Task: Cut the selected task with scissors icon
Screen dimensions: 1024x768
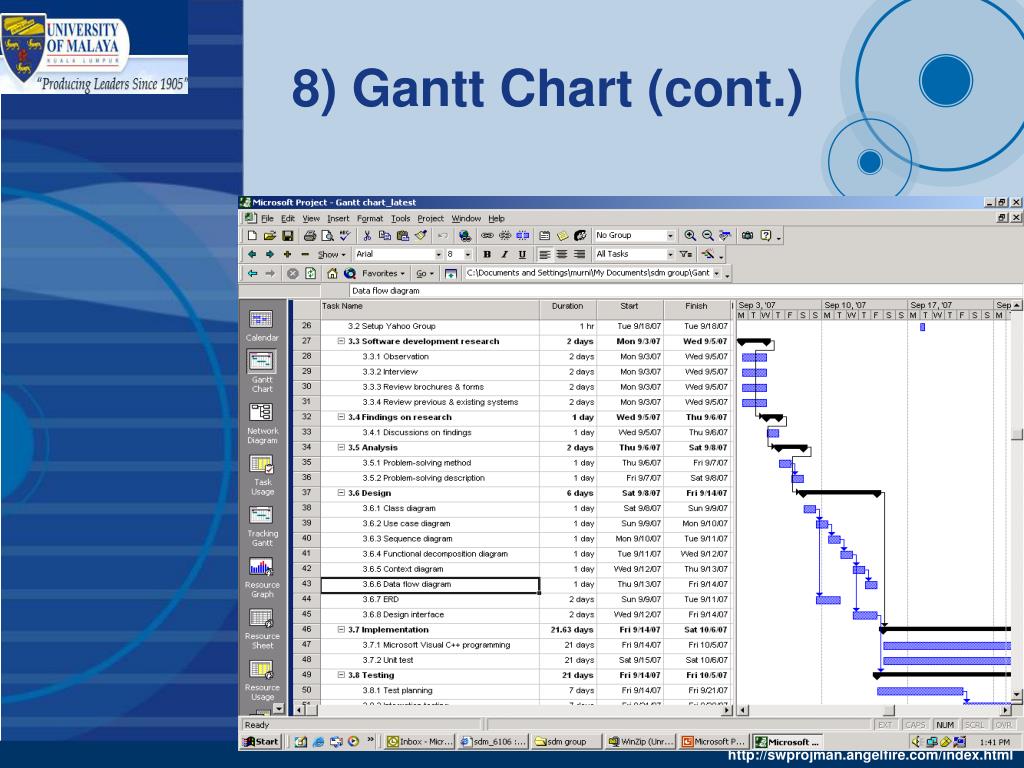Action: click(367, 236)
